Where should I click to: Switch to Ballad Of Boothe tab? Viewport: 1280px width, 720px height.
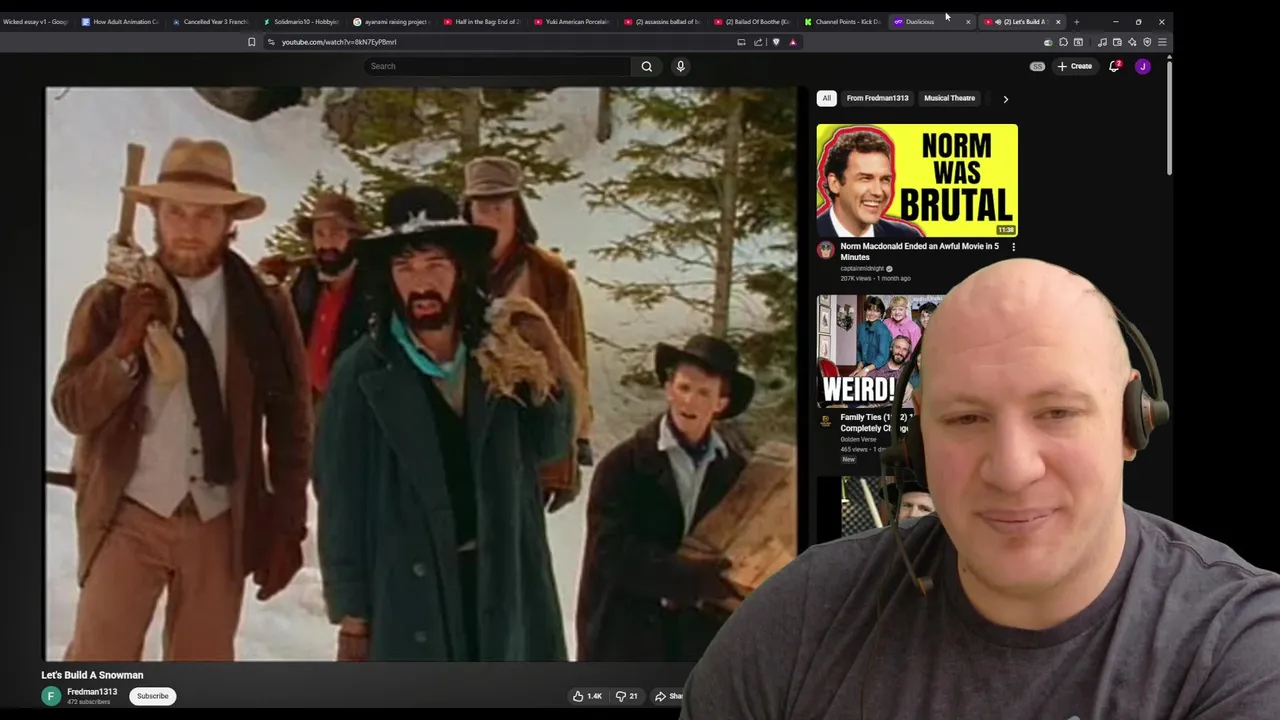(751, 21)
